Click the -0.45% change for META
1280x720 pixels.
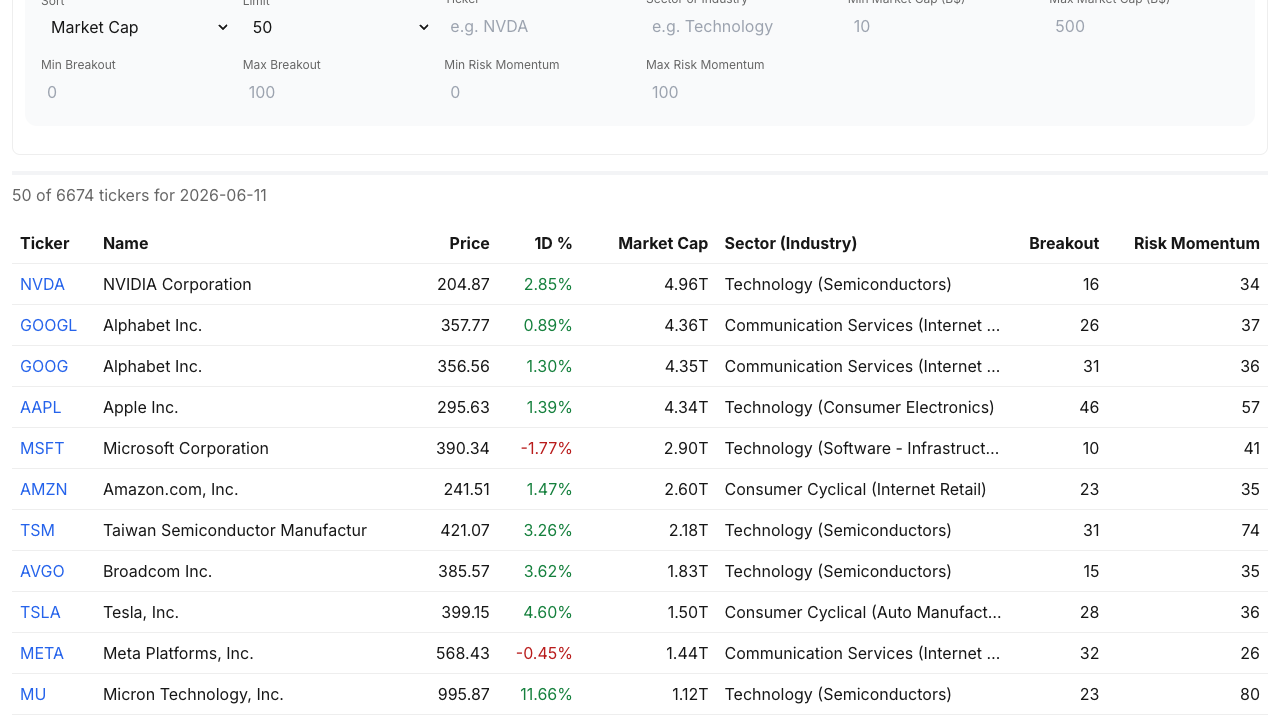point(544,653)
